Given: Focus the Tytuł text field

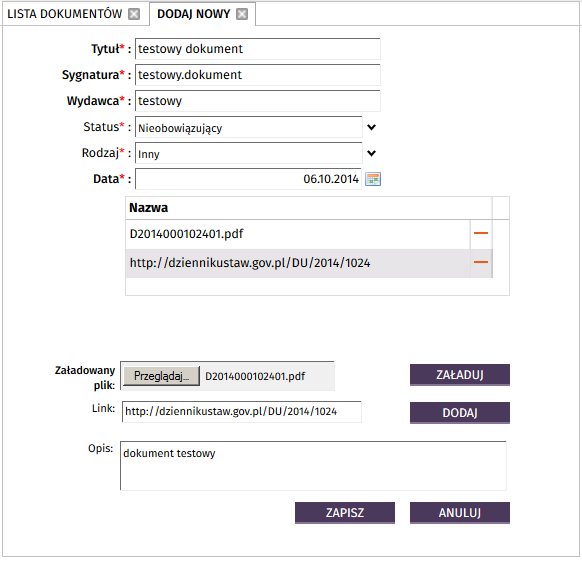Looking at the screenshot, I should pos(258,49).
